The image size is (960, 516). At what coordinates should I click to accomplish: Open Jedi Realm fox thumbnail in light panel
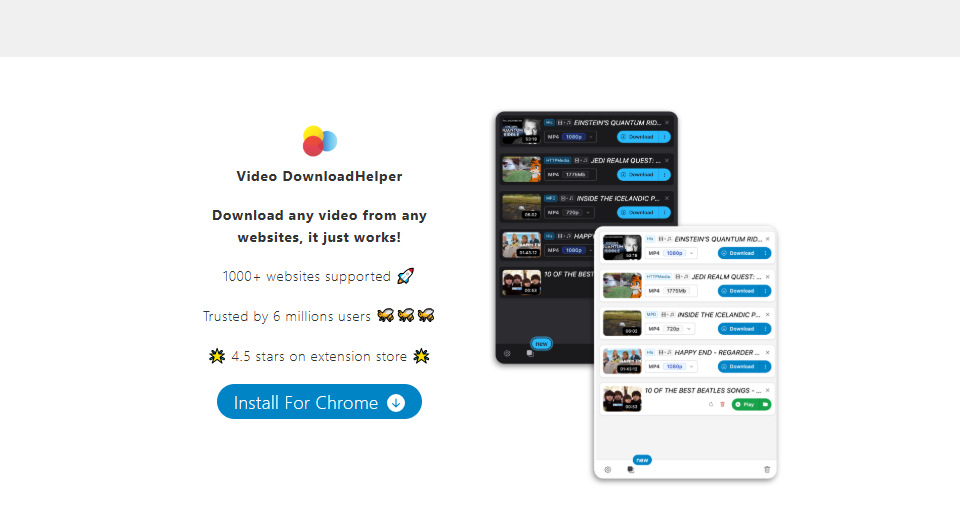622,285
